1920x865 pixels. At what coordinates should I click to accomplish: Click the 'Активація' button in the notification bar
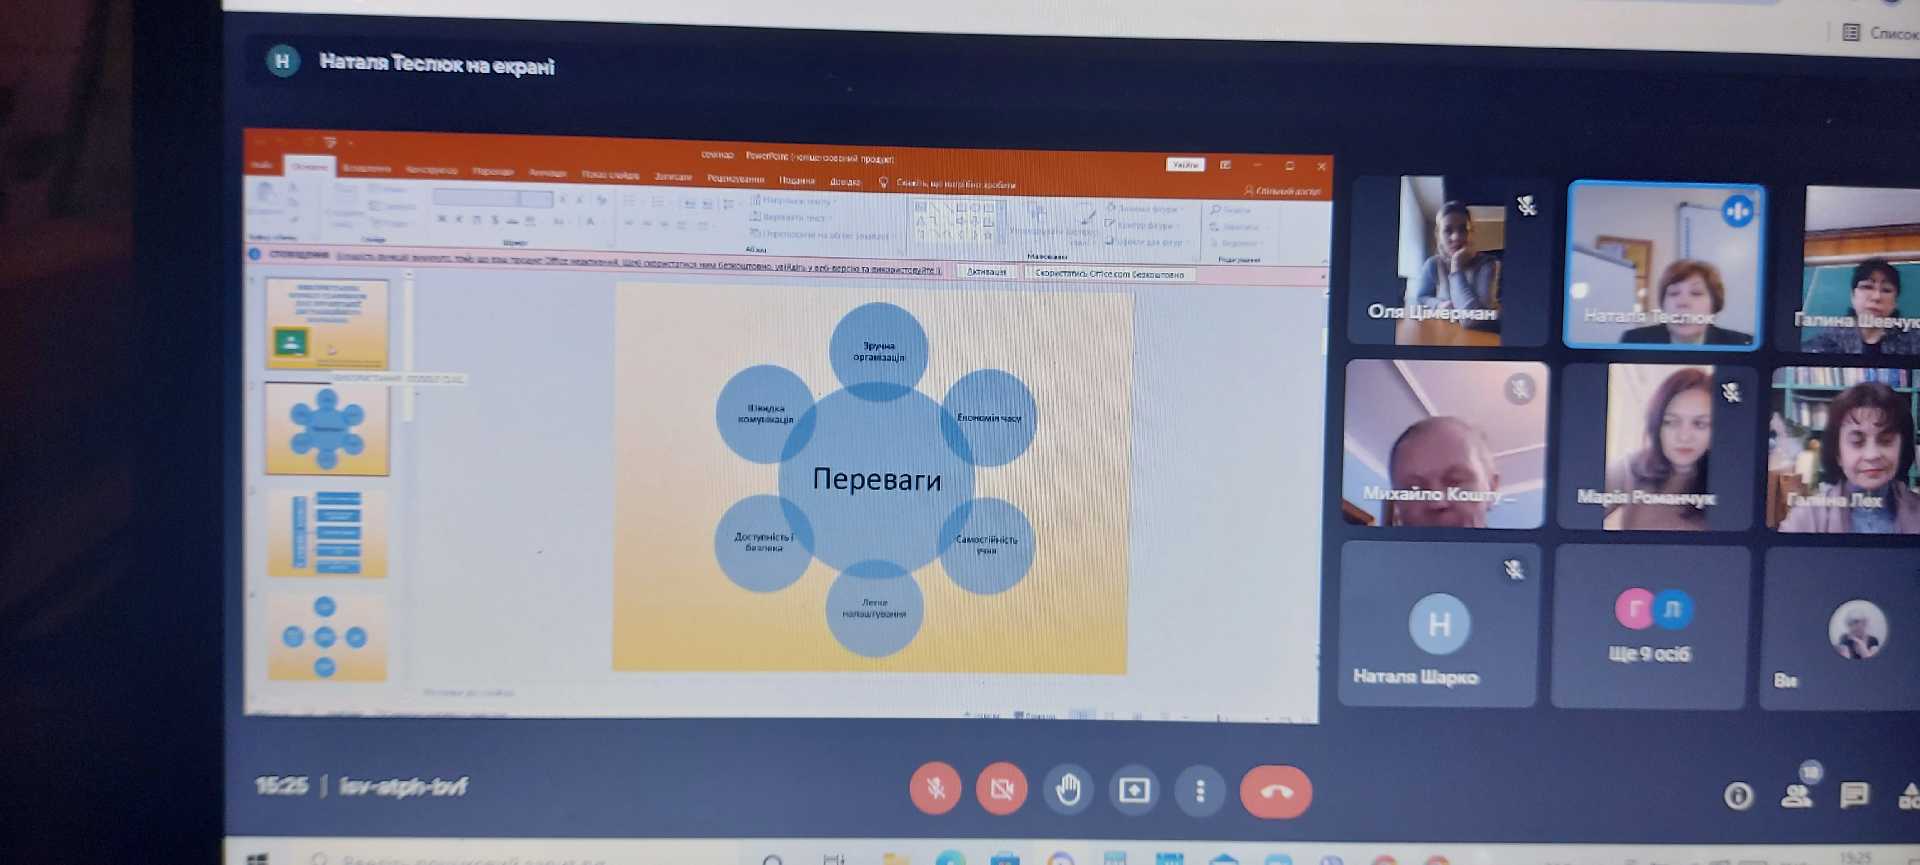click(986, 271)
